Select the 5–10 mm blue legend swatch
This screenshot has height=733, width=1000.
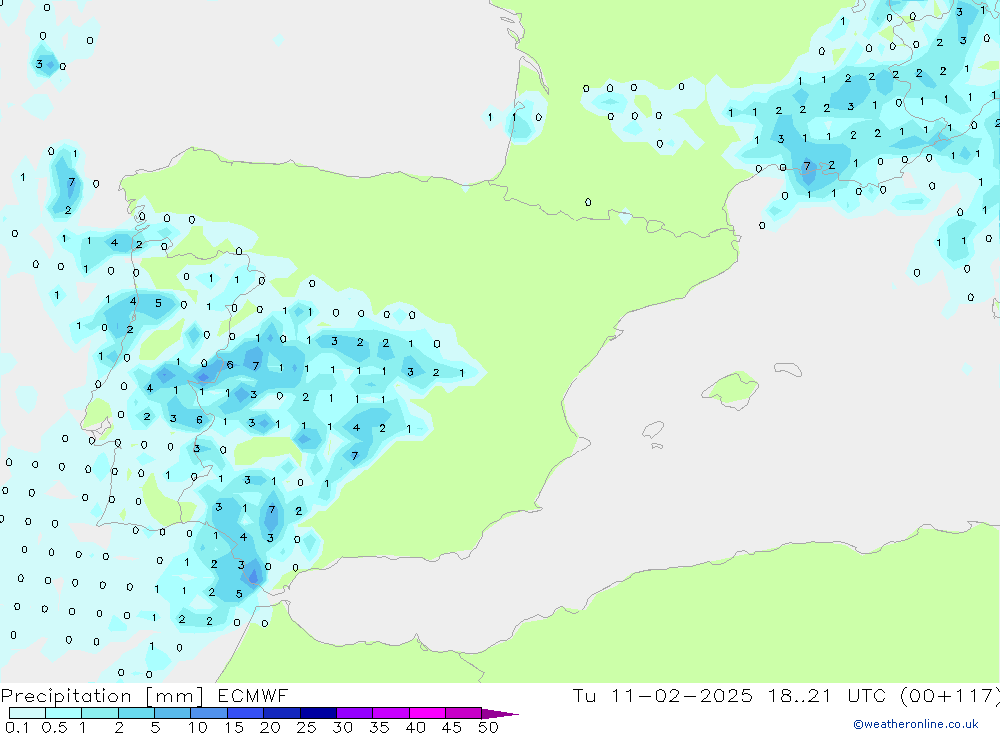pyautogui.click(x=173, y=713)
